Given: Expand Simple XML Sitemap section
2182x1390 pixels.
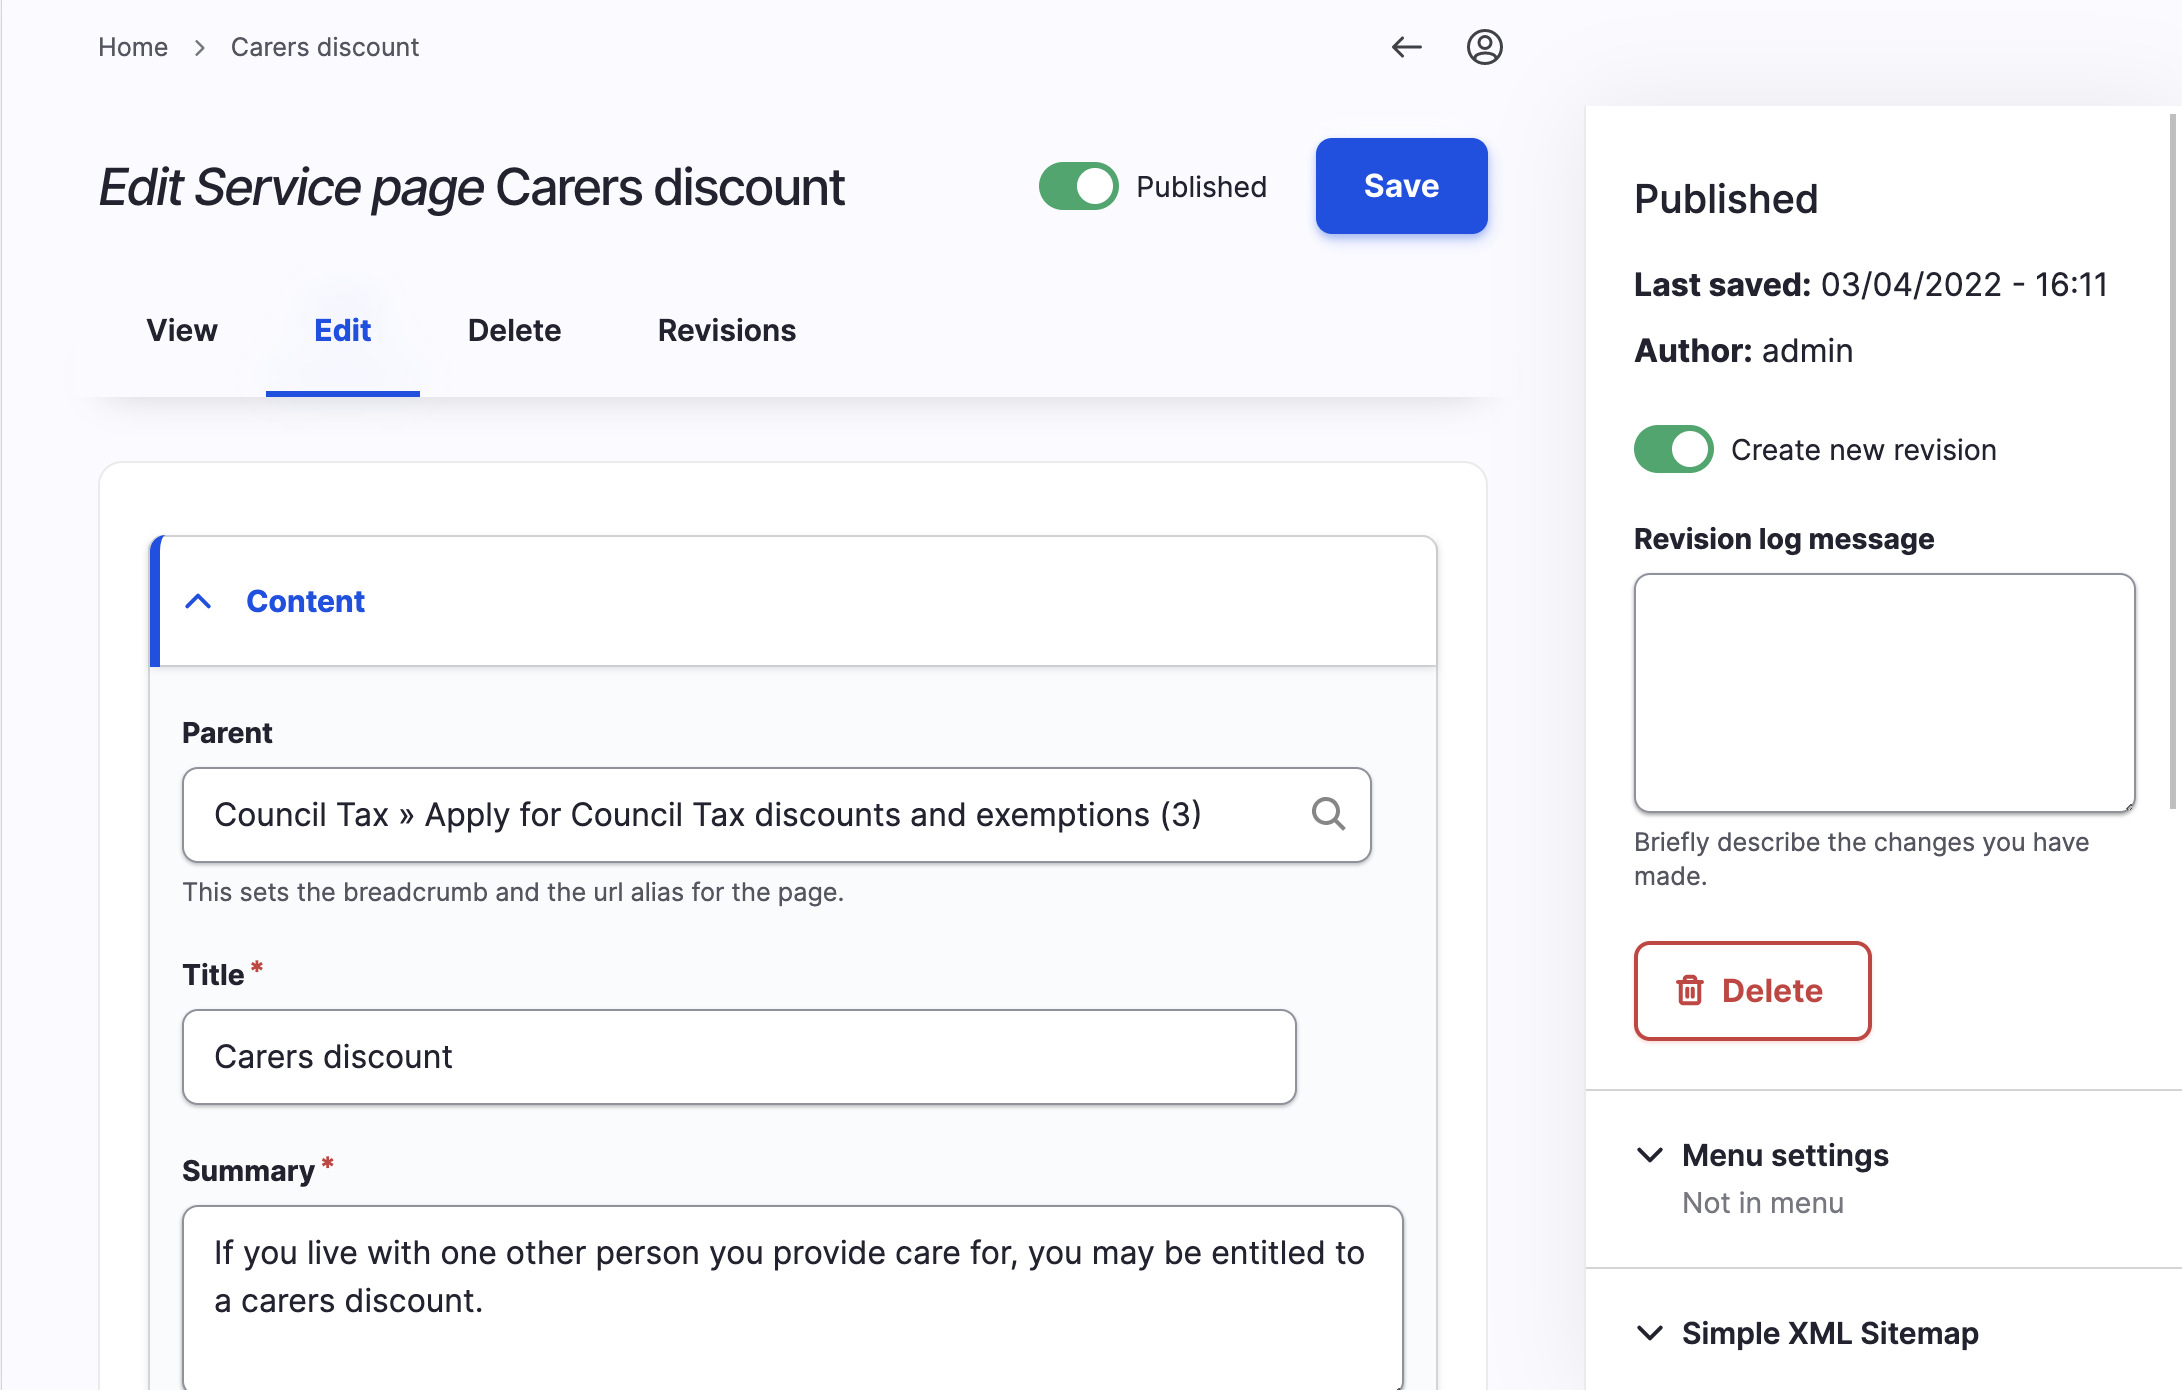Looking at the screenshot, I should pyautogui.click(x=1829, y=1333).
